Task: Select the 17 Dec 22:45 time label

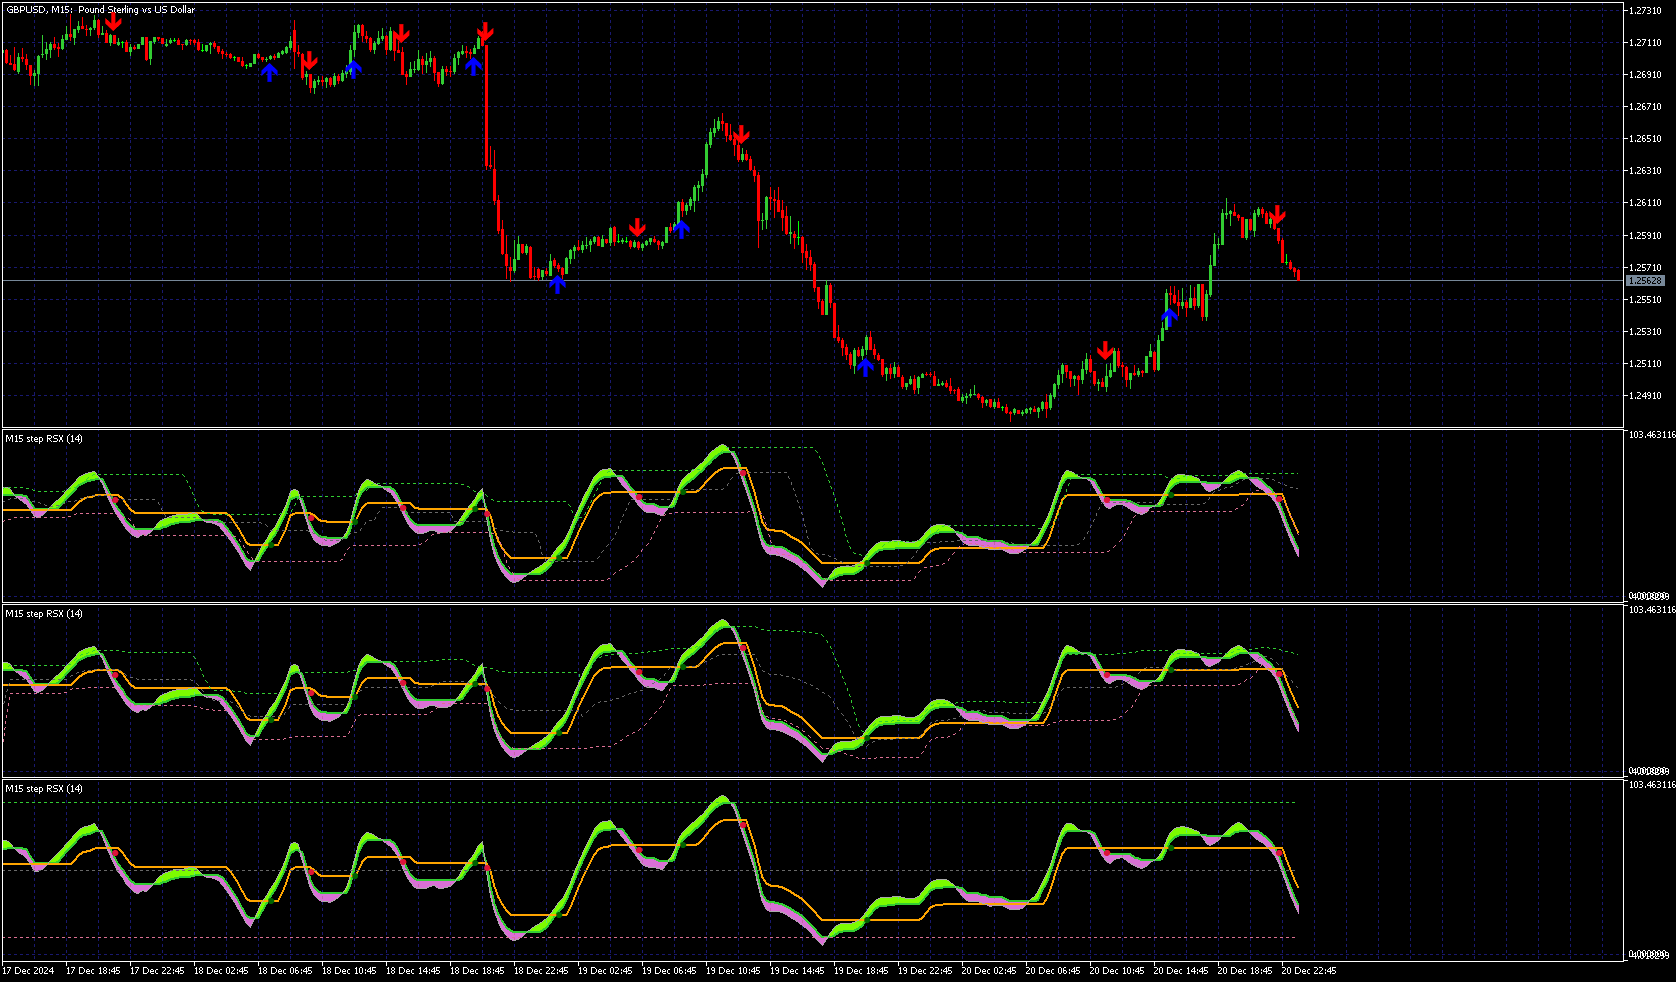Action: 157,970
